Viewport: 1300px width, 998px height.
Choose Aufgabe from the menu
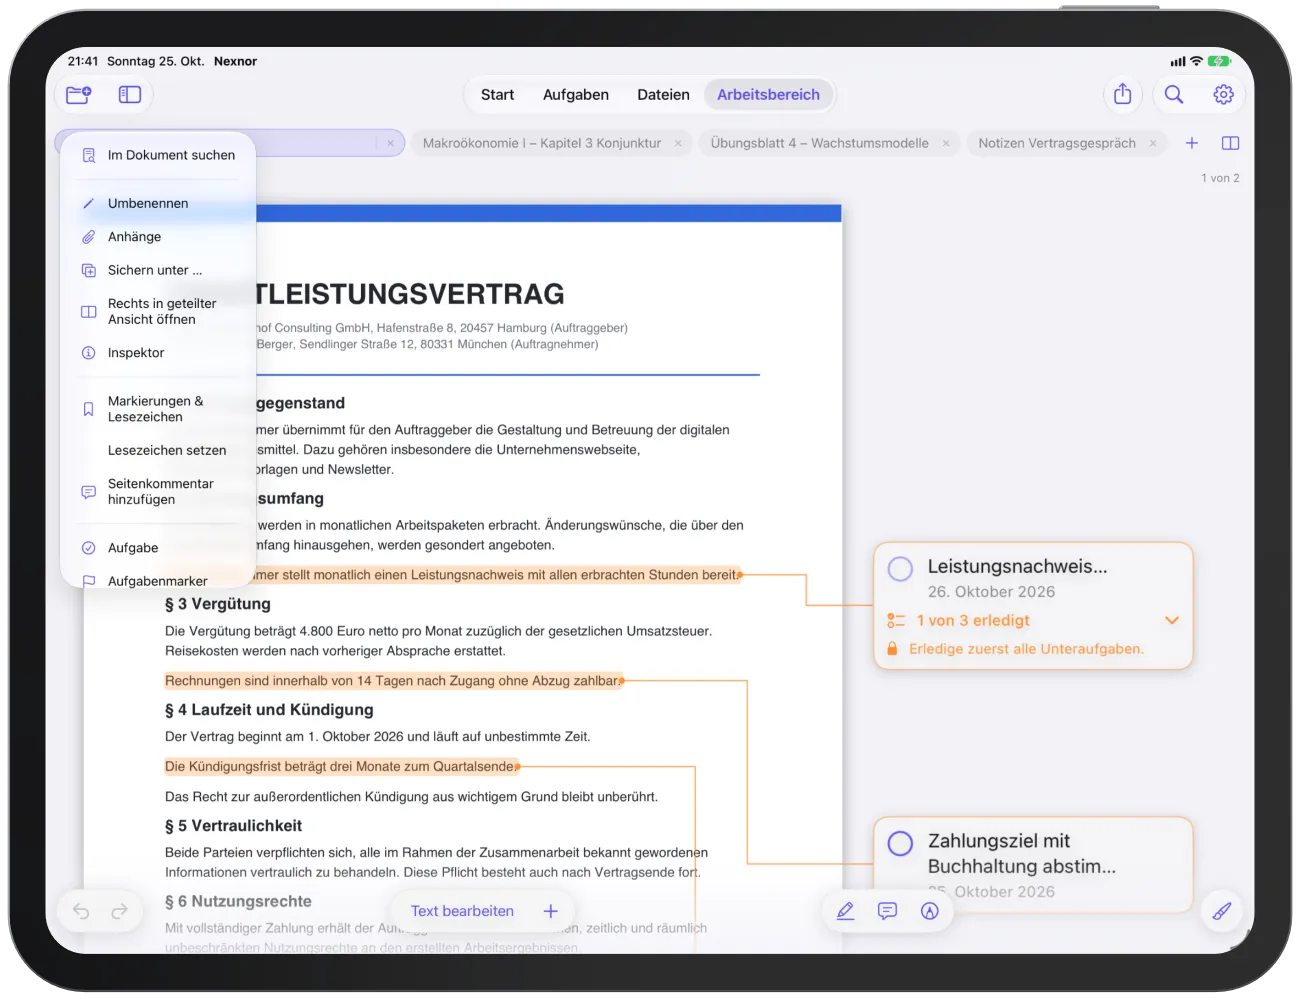[x=158, y=548]
